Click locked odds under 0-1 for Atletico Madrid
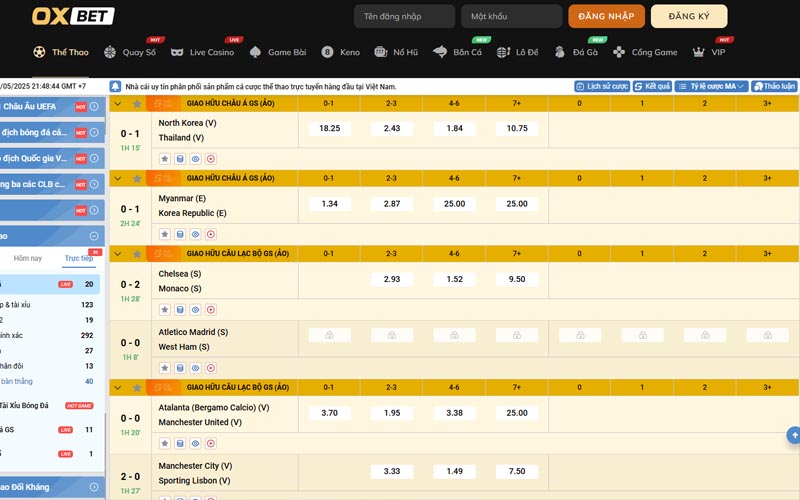The width and height of the screenshot is (800, 500). click(x=330, y=335)
